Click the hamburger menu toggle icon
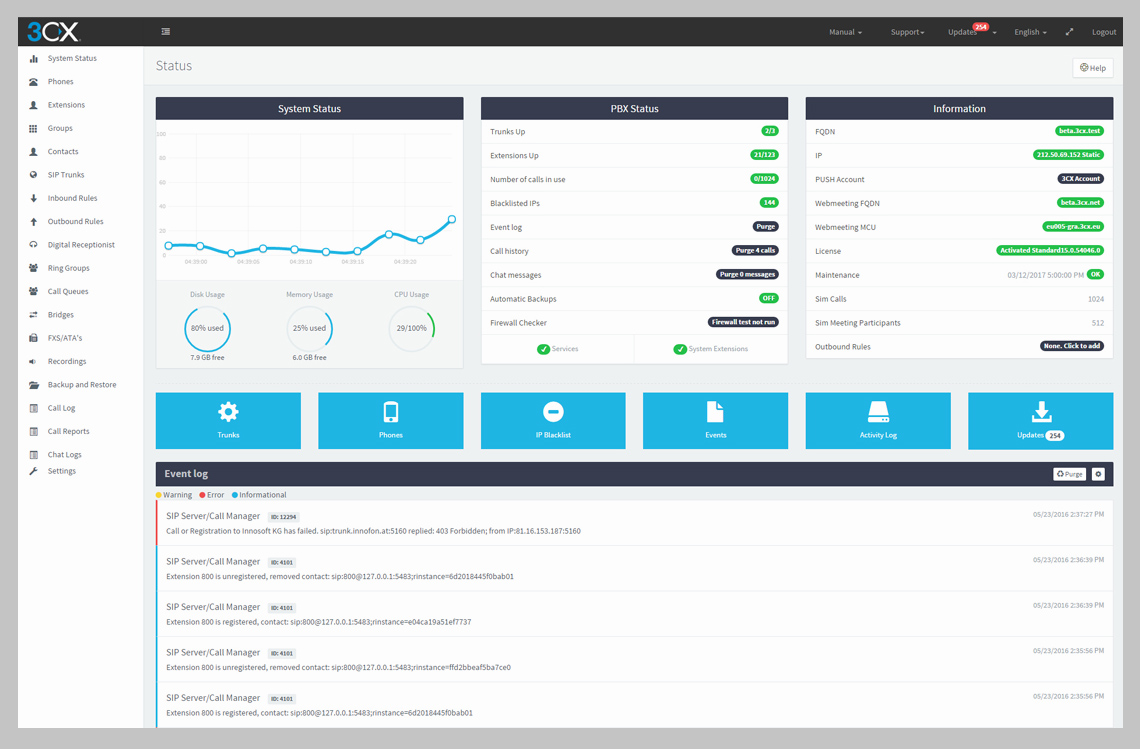 click(165, 32)
